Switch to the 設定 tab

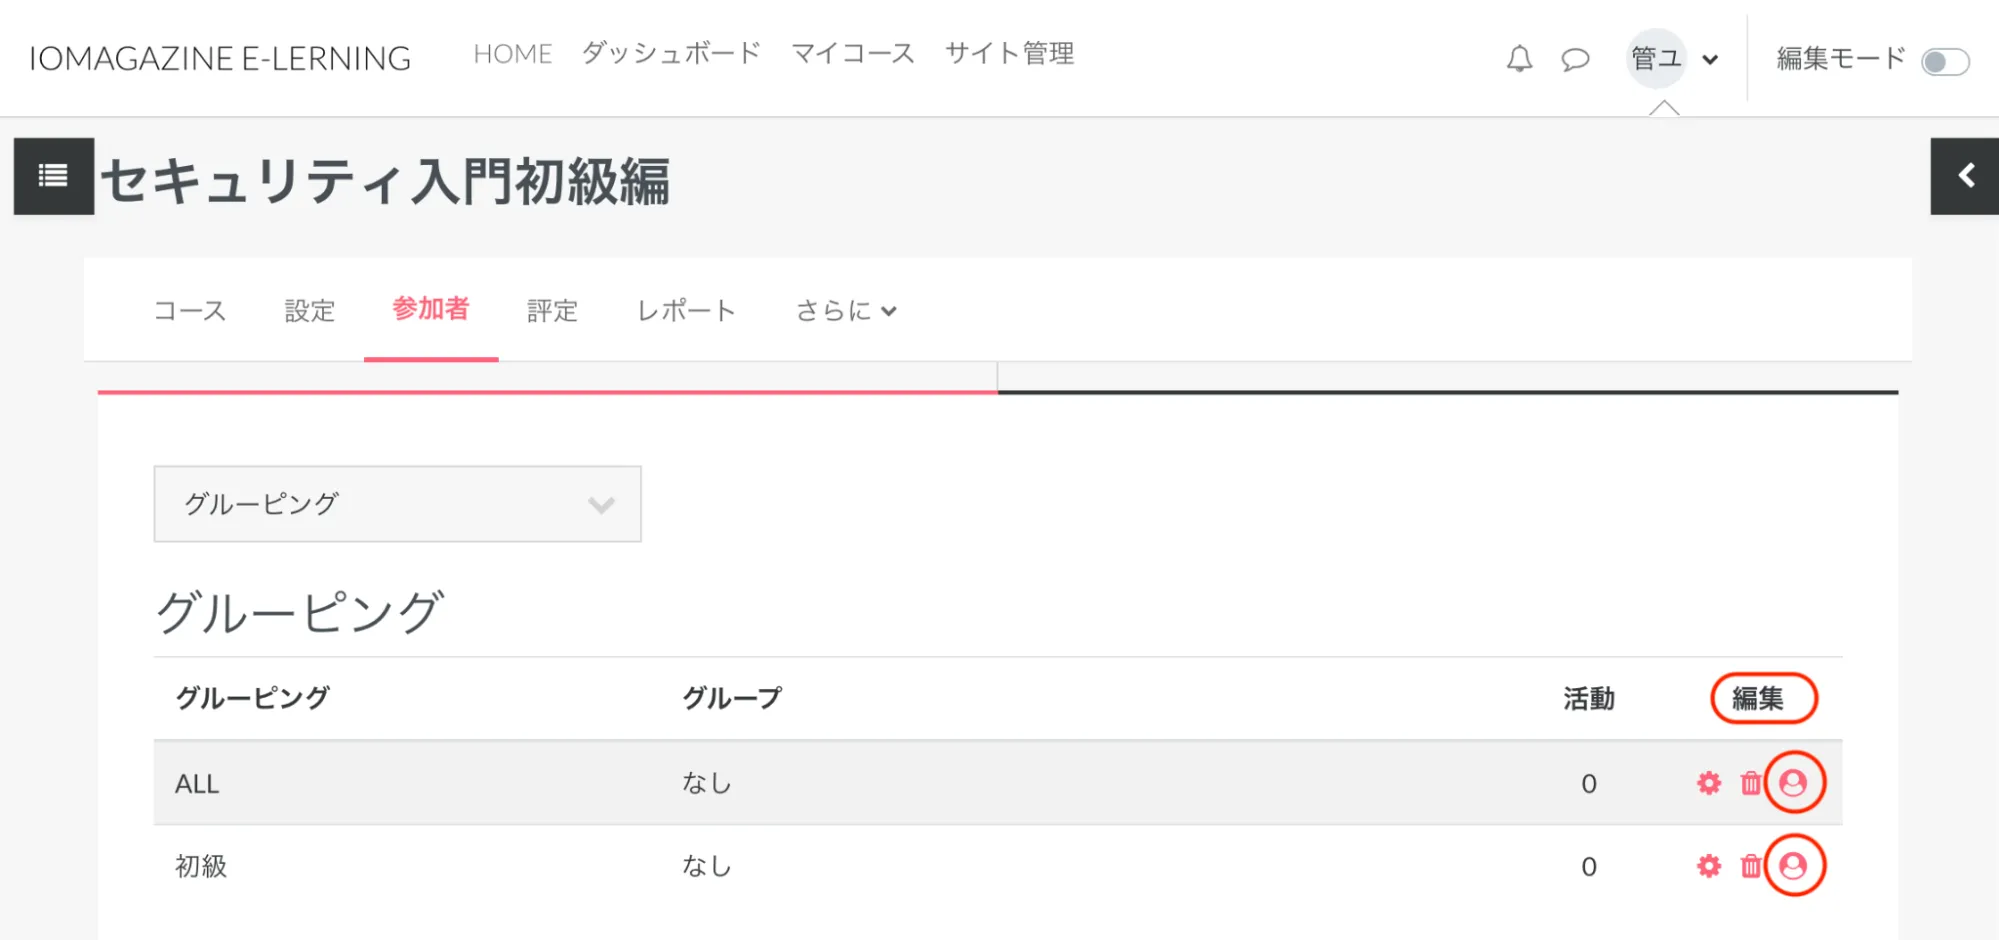click(310, 311)
